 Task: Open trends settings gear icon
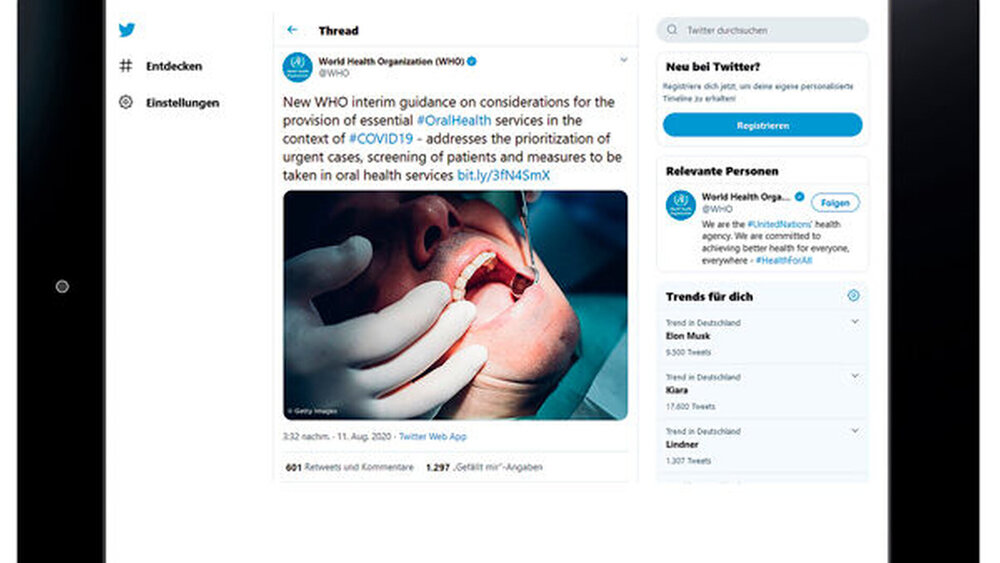pos(853,296)
